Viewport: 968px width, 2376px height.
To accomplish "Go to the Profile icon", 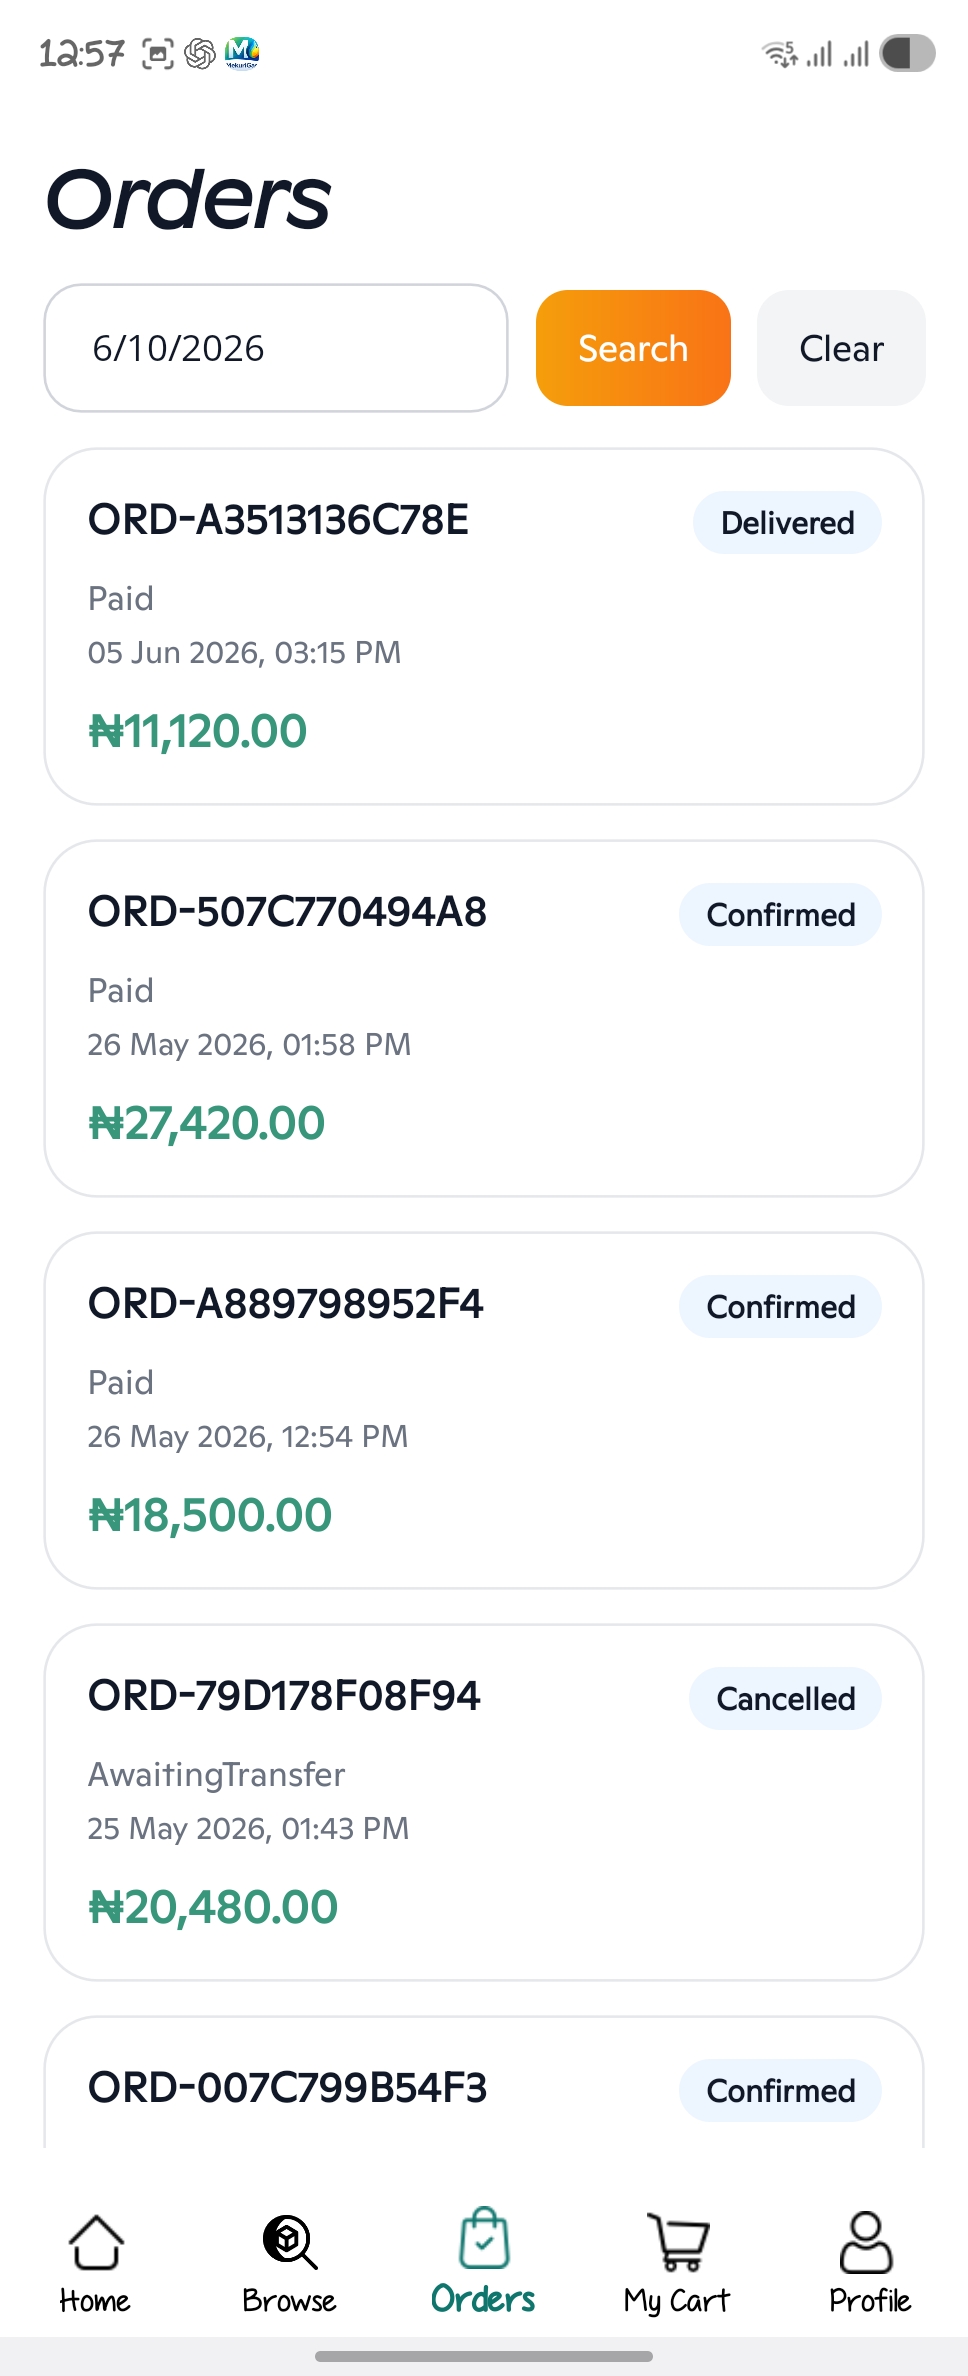I will [866, 2241].
